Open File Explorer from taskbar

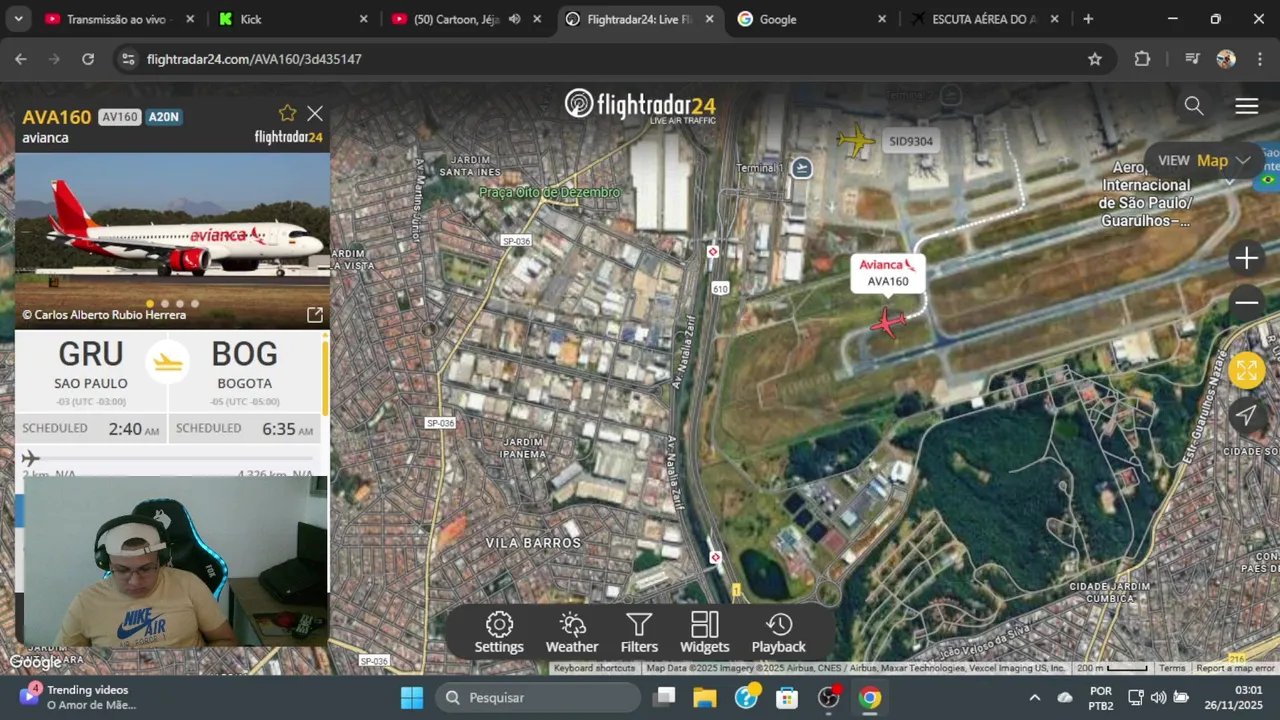coord(705,698)
